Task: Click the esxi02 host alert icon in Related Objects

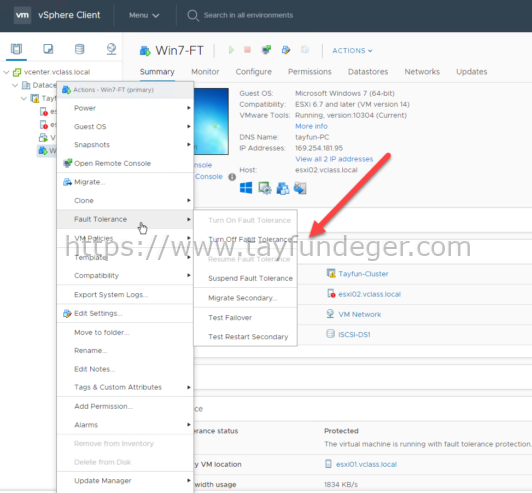Action: [x=331, y=293]
